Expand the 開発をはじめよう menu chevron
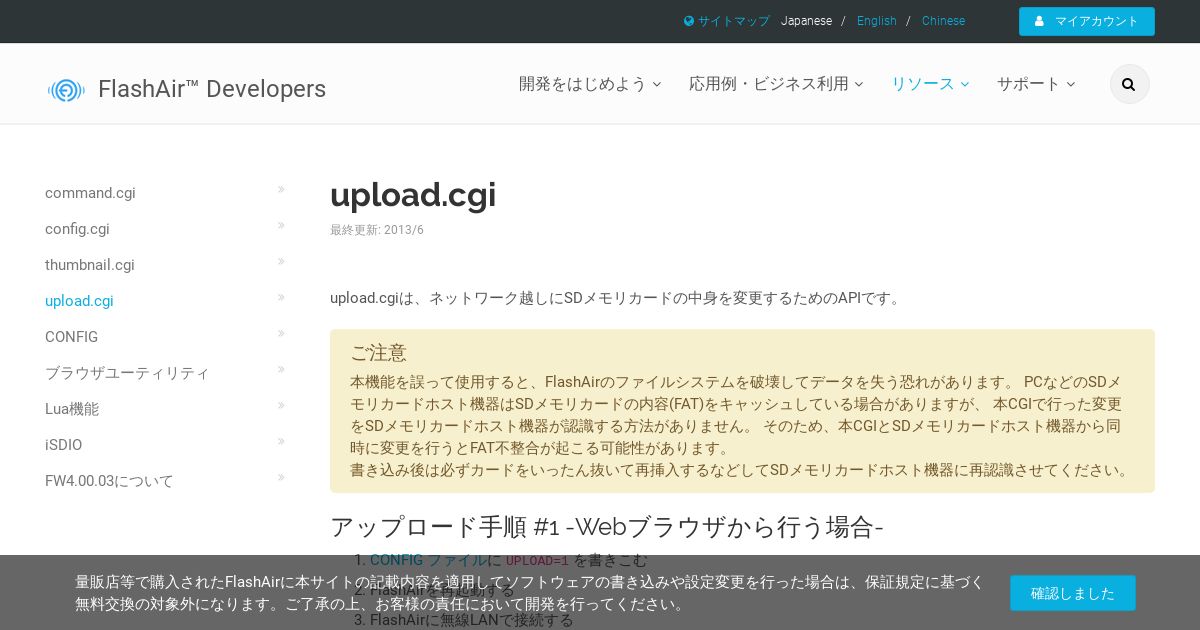 657,84
